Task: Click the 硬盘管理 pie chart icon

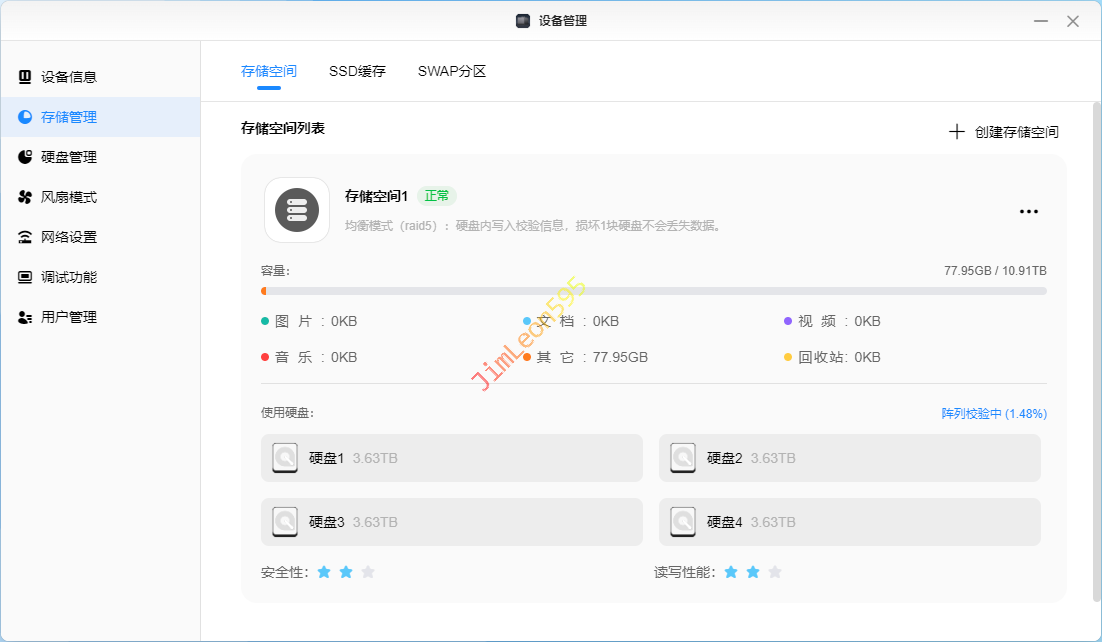Action: [25, 157]
